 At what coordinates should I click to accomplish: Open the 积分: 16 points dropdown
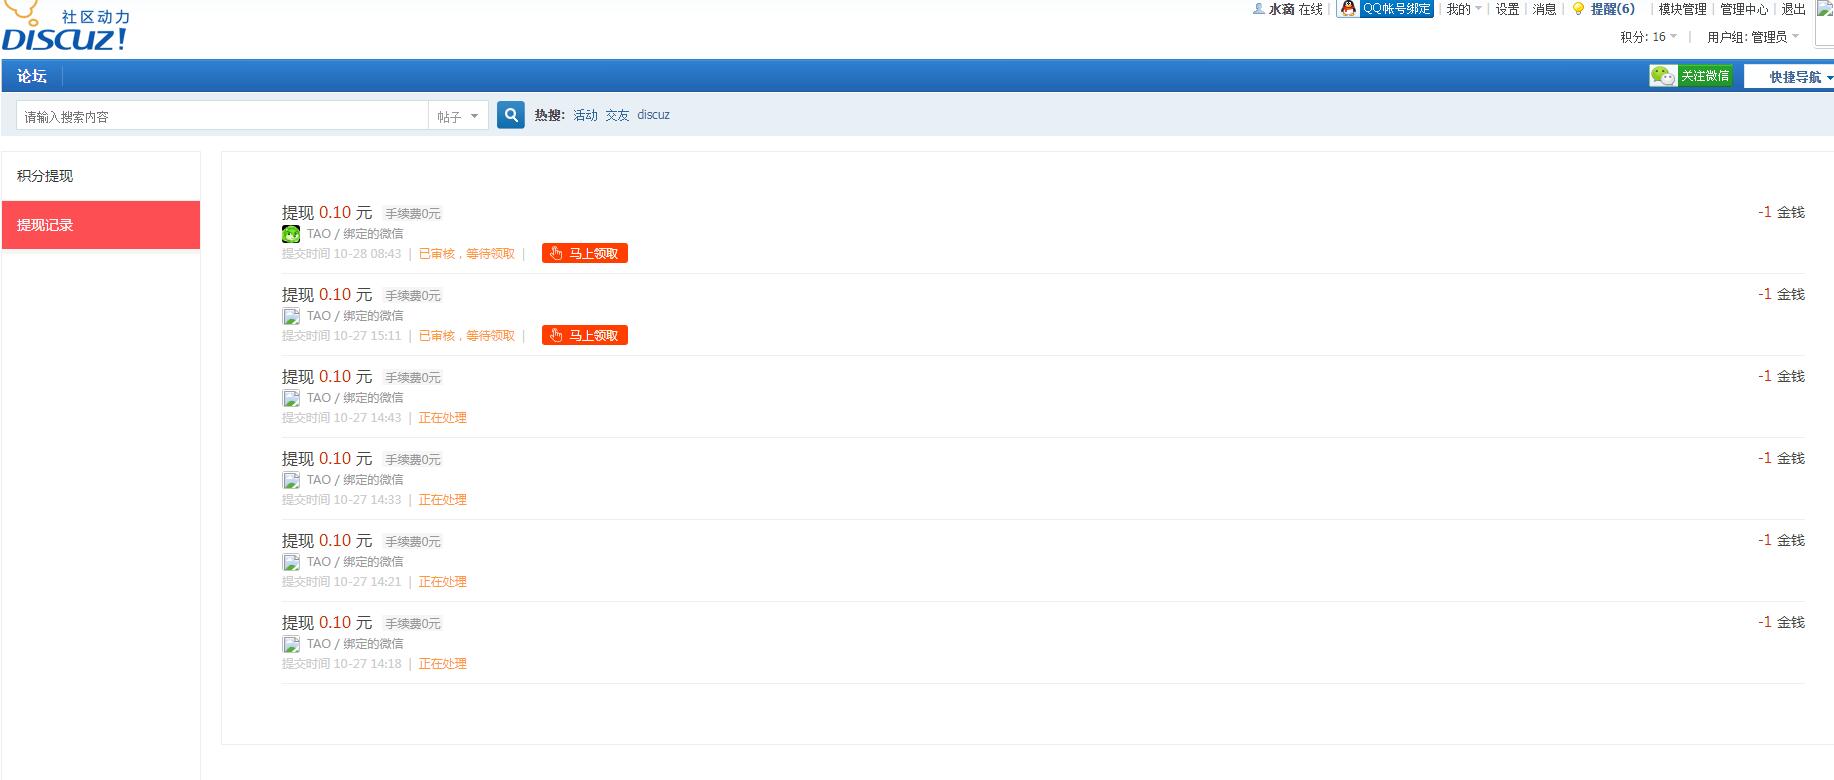[1648, 37]
